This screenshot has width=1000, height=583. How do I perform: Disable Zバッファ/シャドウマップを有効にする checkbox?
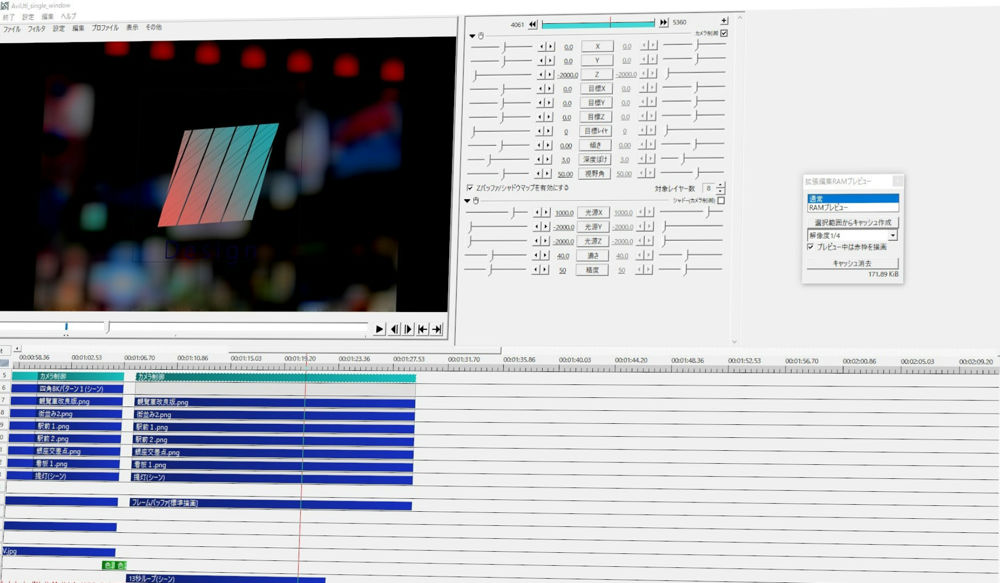[470, 187]
